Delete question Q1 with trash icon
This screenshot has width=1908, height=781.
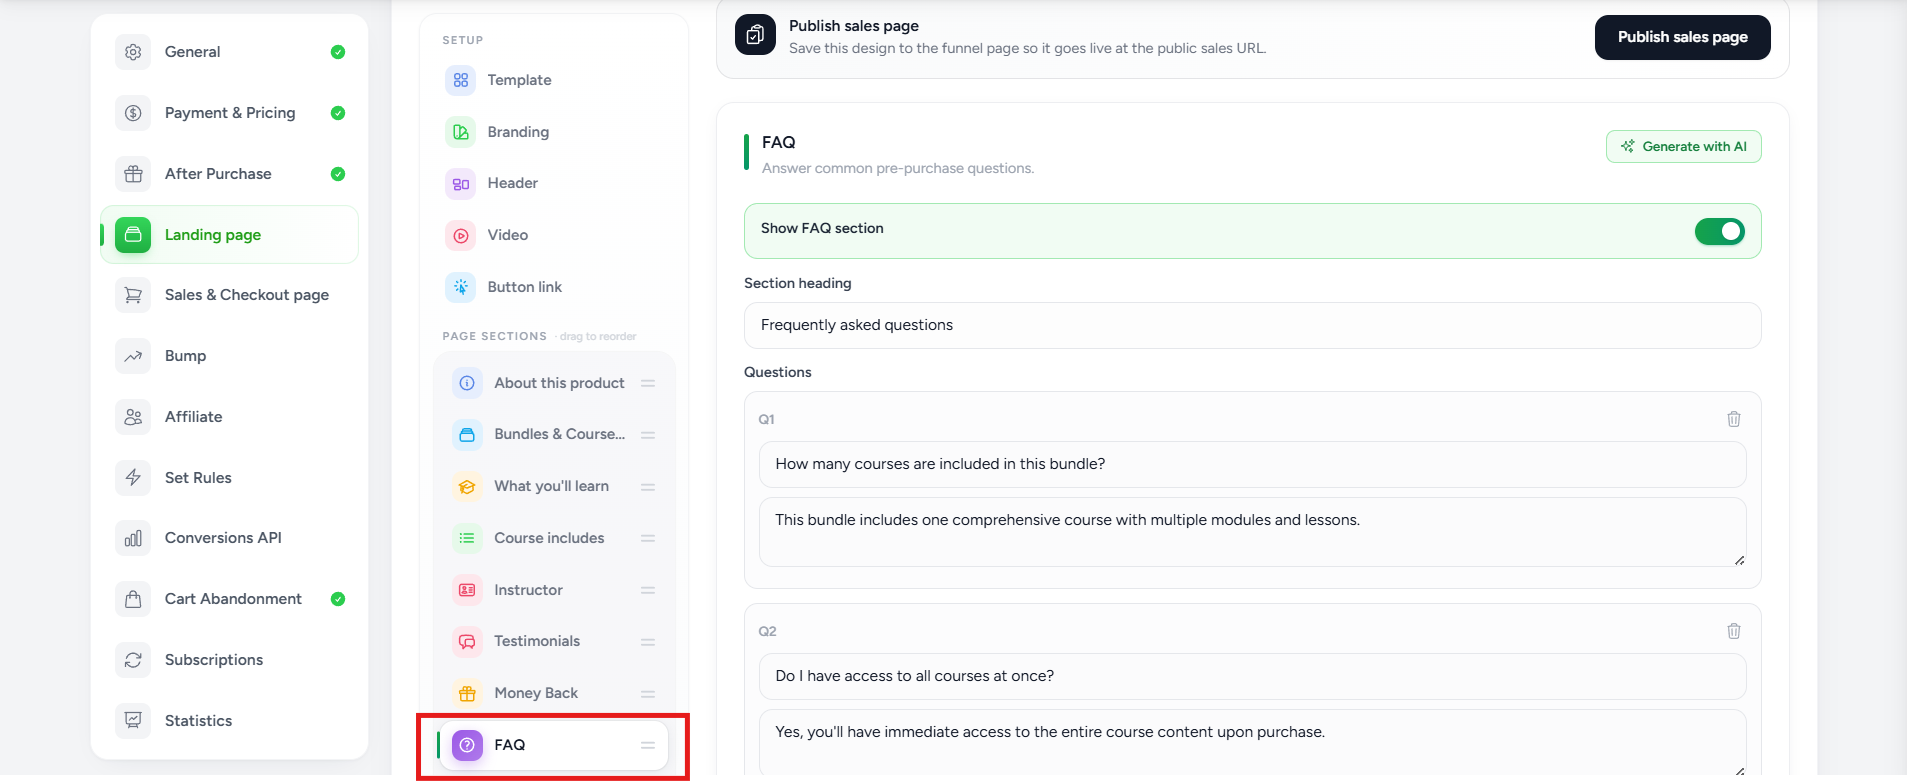pos(1733,419)
